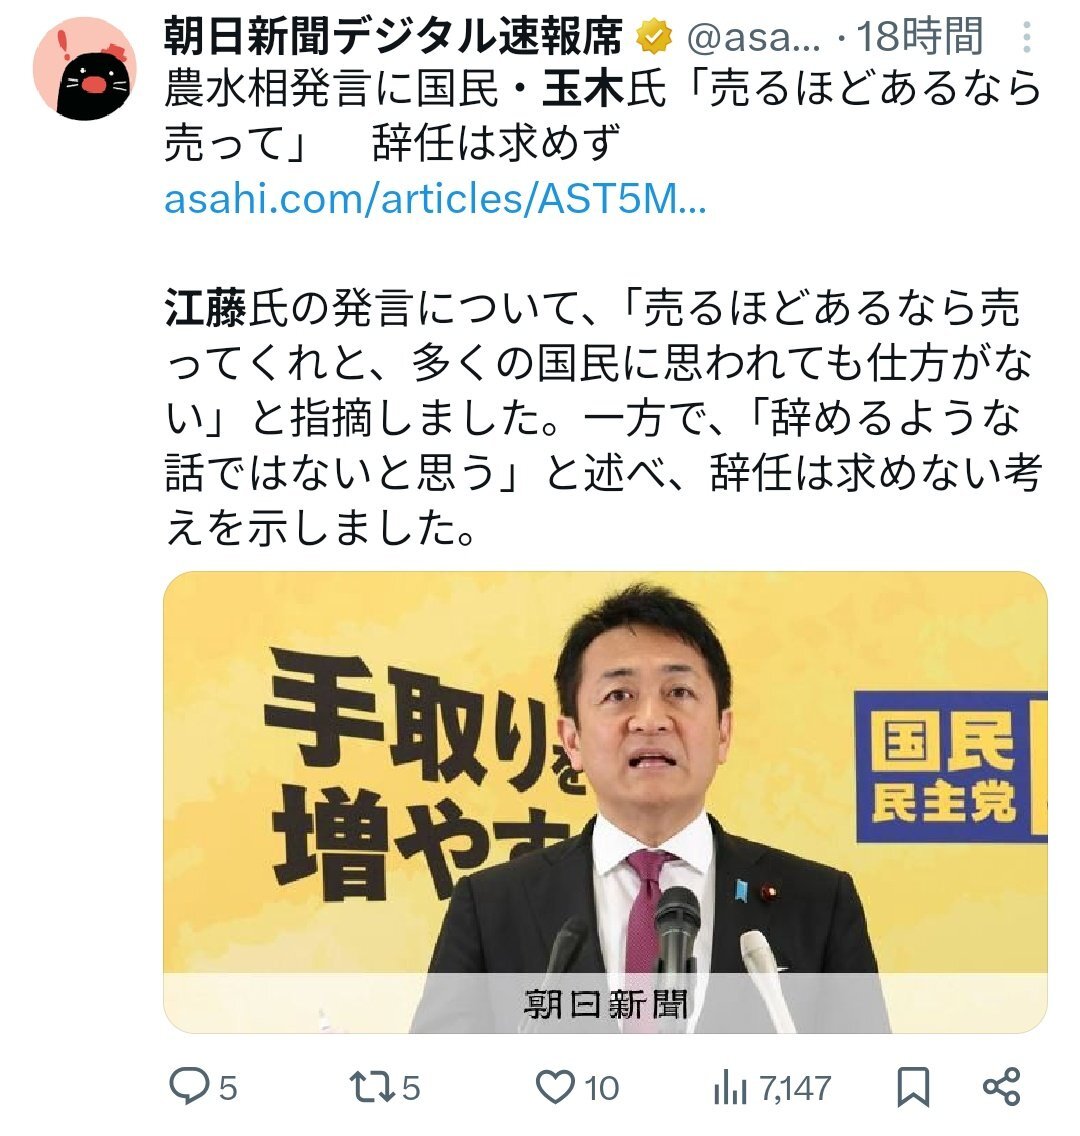Click the reply count 5
This screenshot has height=1136, width=1080.
[x=228, y=1088]
